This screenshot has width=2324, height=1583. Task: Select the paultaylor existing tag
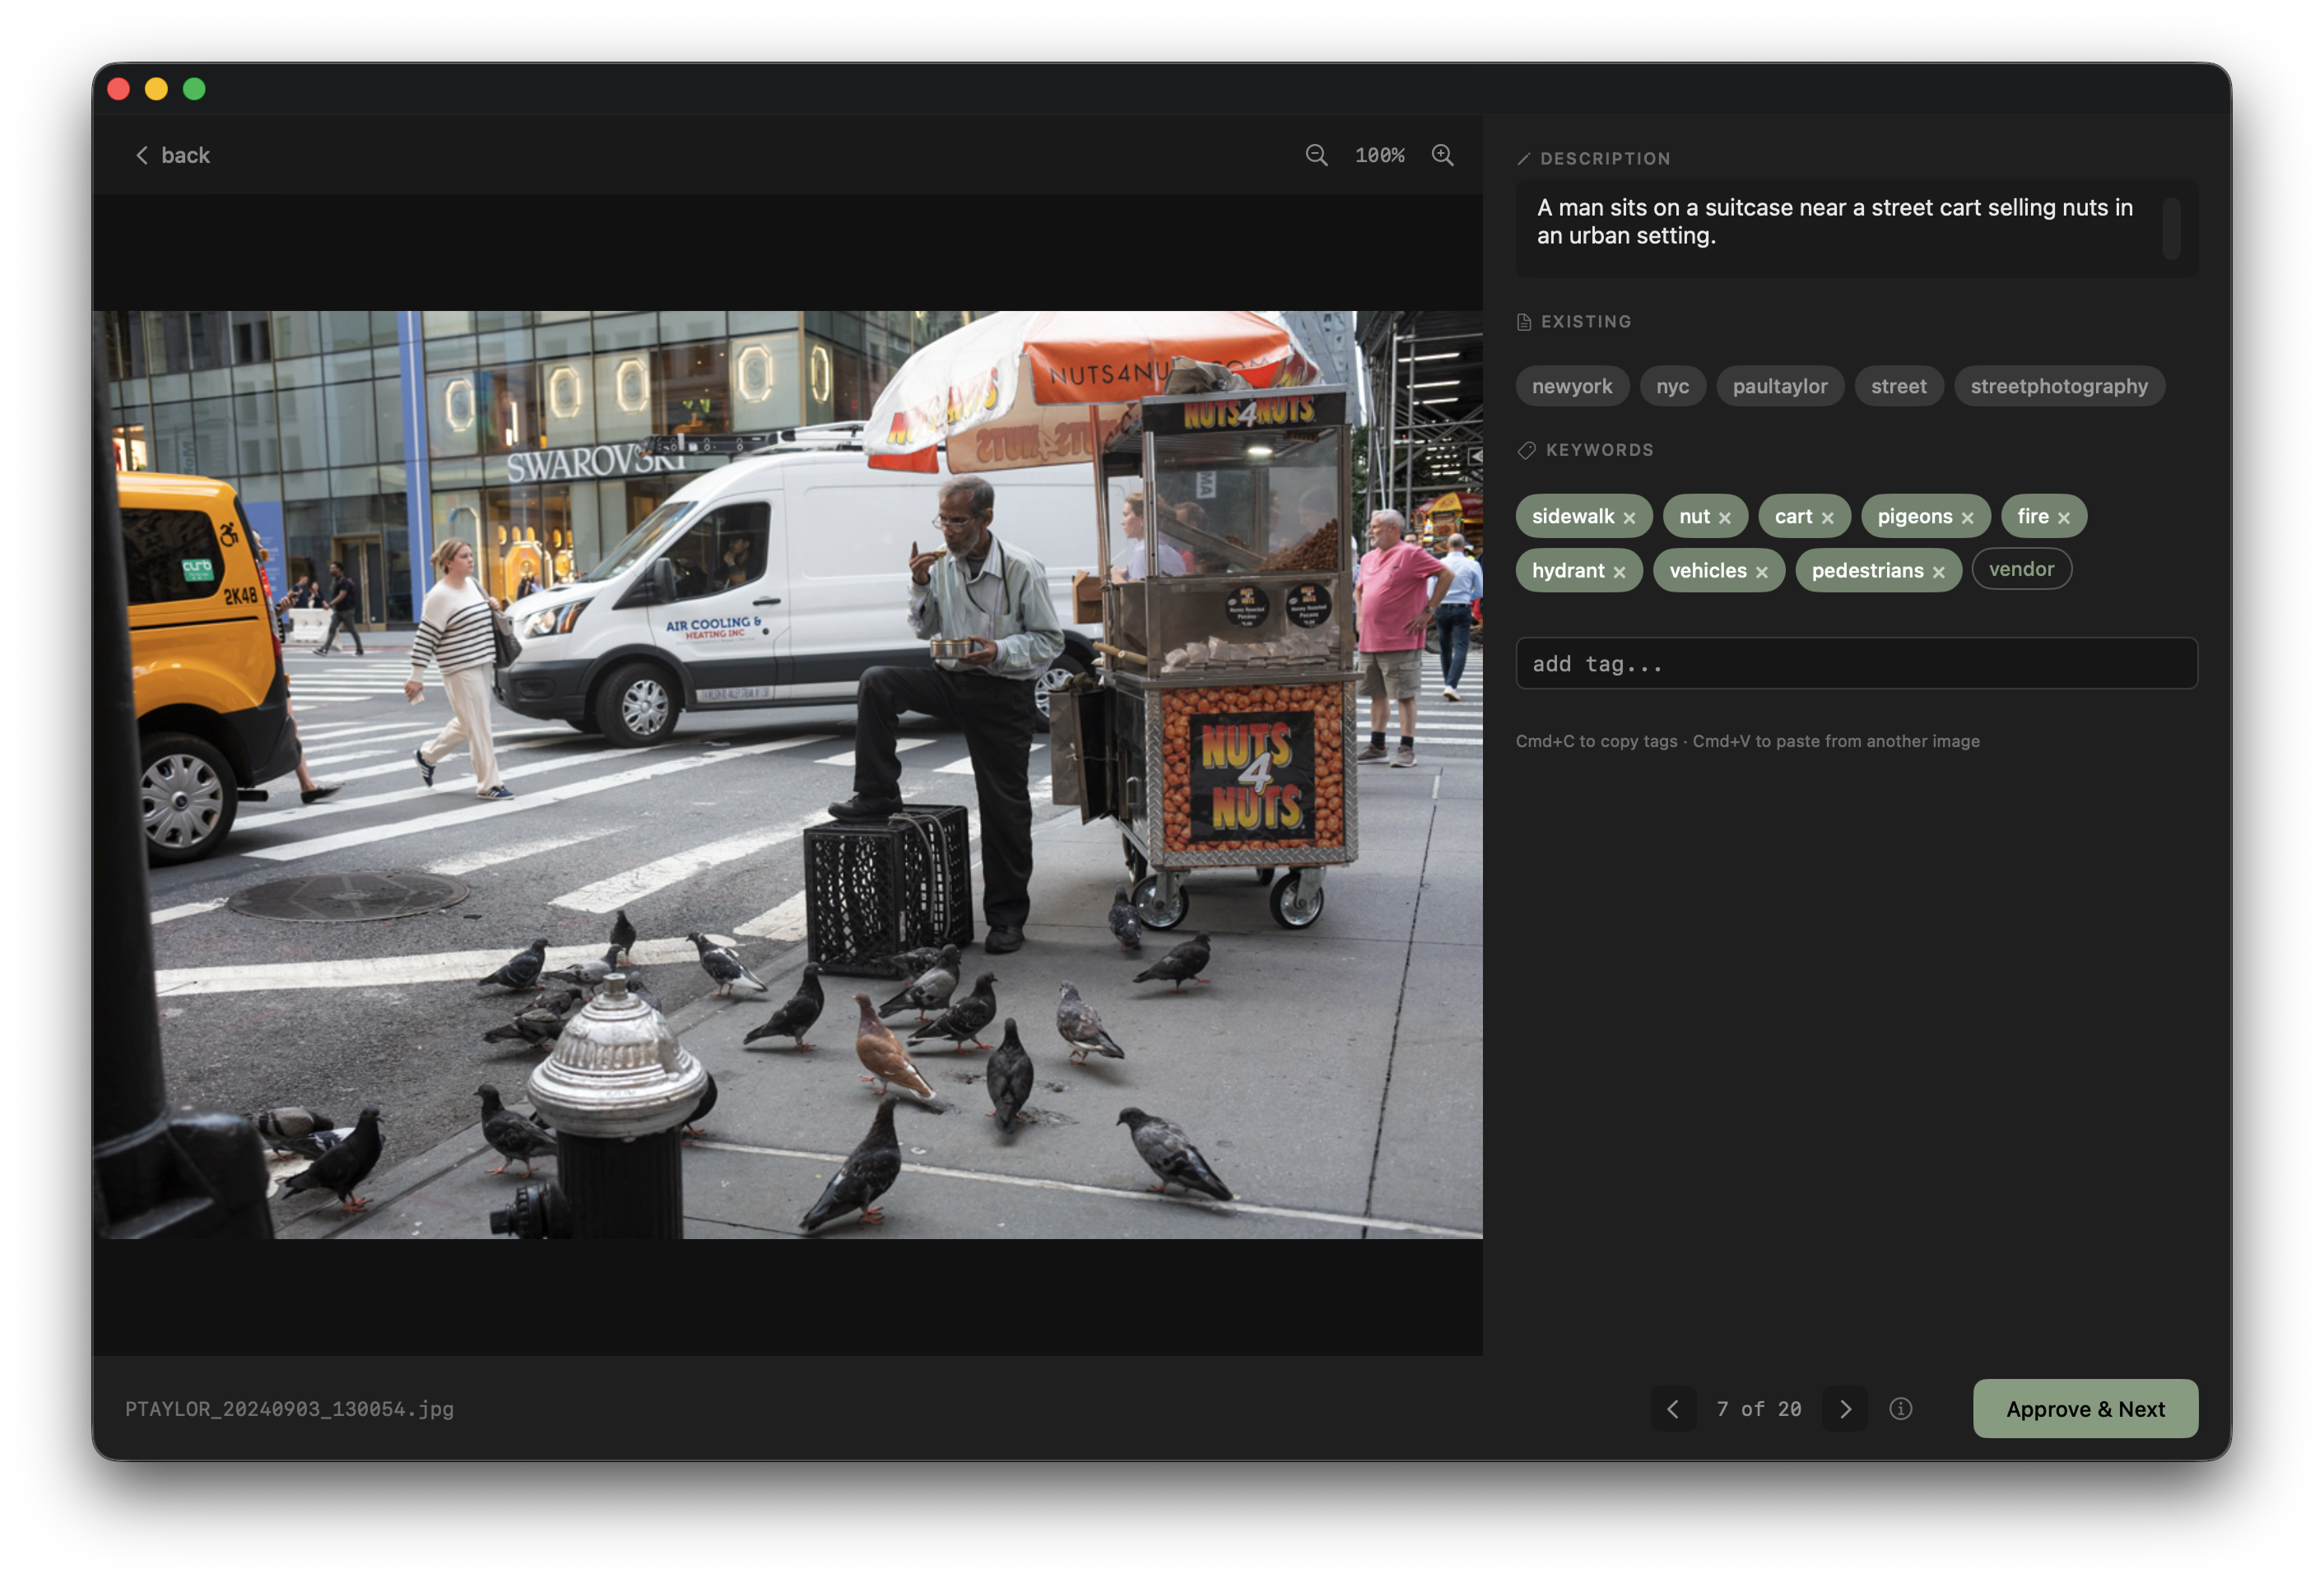(x=1780, y=386)
